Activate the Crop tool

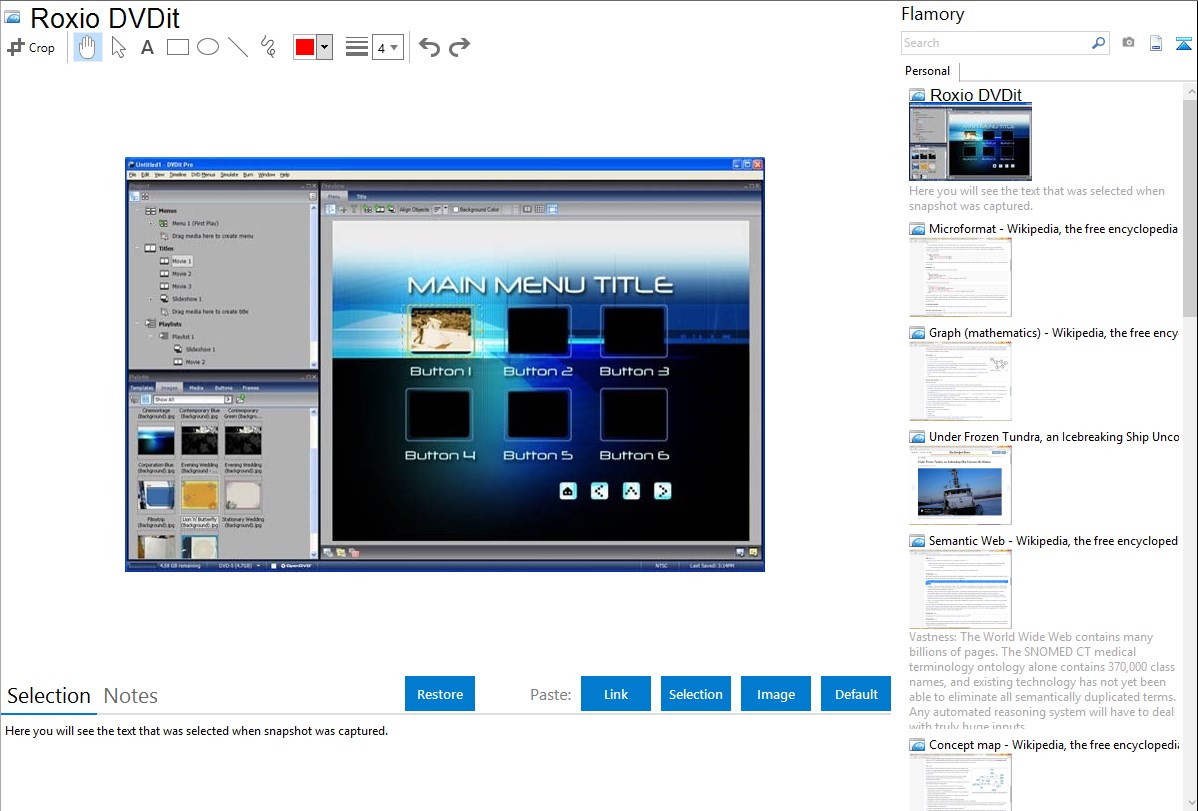[31, 47]
